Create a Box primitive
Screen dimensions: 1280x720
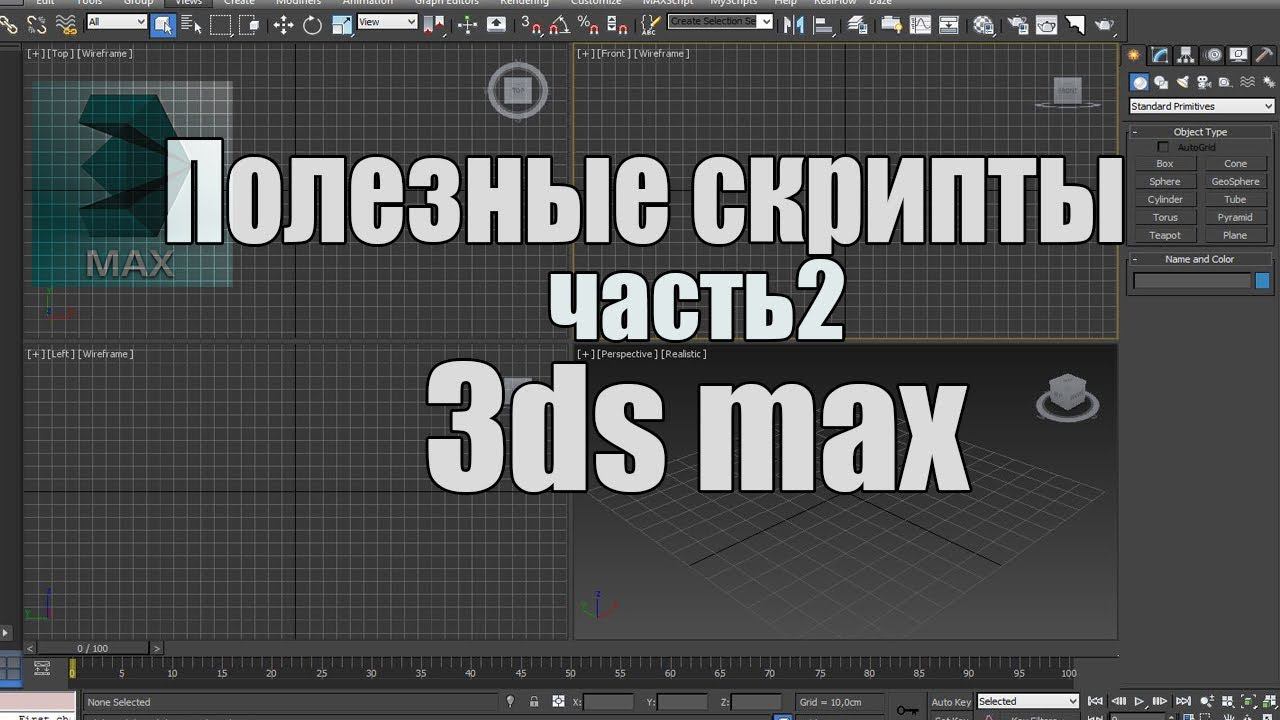tap(1165, 164)
